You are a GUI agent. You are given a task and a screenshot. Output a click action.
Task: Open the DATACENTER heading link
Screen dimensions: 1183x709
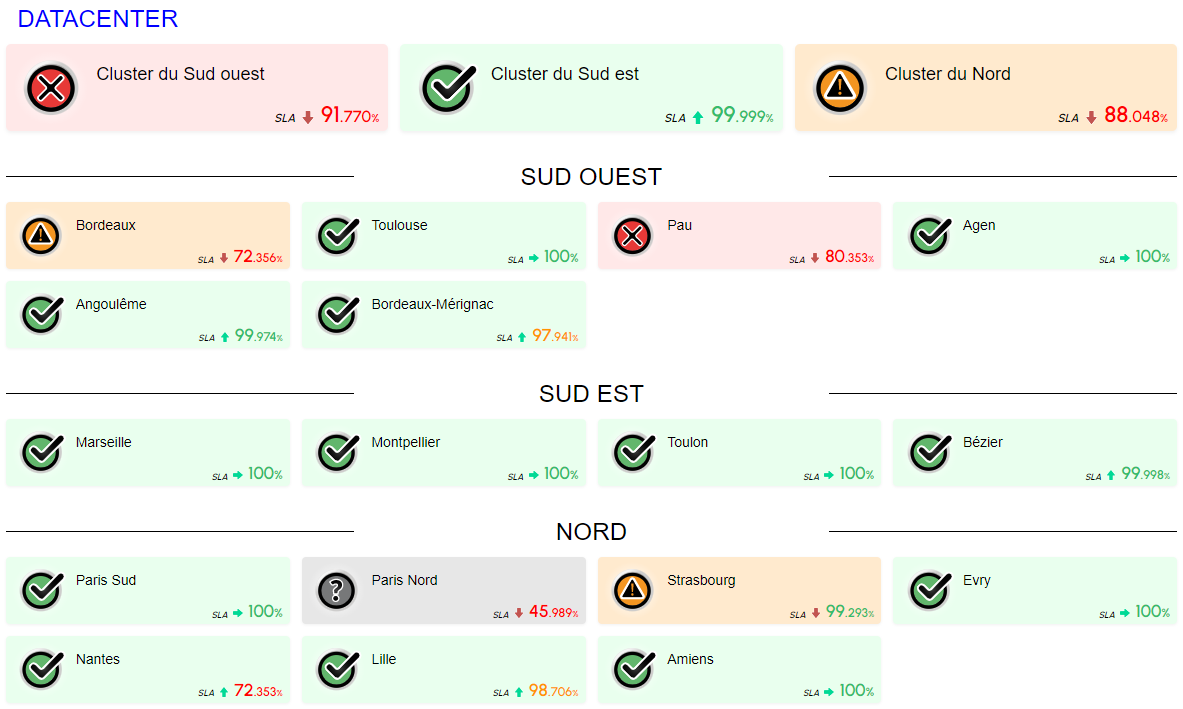[98, 19]
